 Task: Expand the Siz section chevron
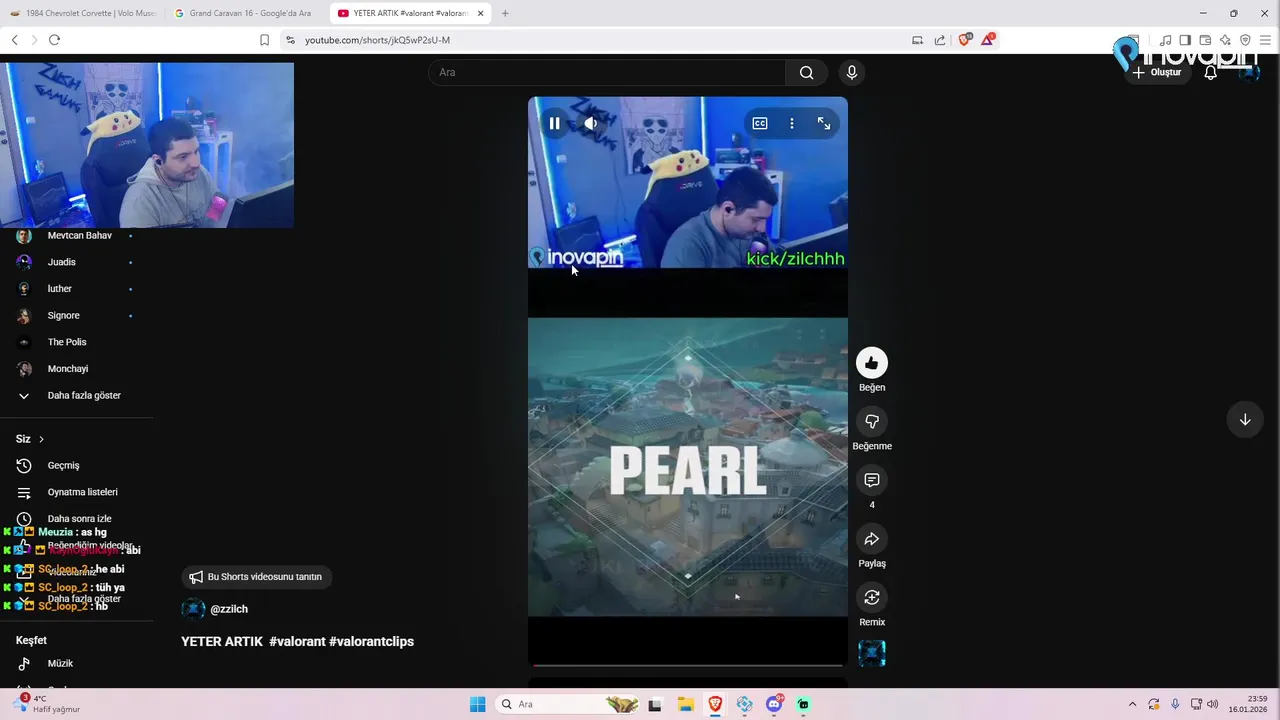(x=41, y=439)
